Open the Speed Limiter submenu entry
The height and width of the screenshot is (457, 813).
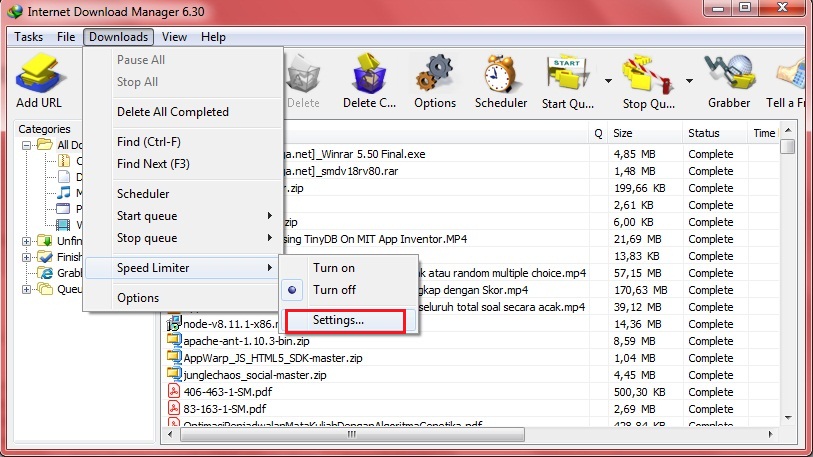pyautogui.click(x=182, y=268)
